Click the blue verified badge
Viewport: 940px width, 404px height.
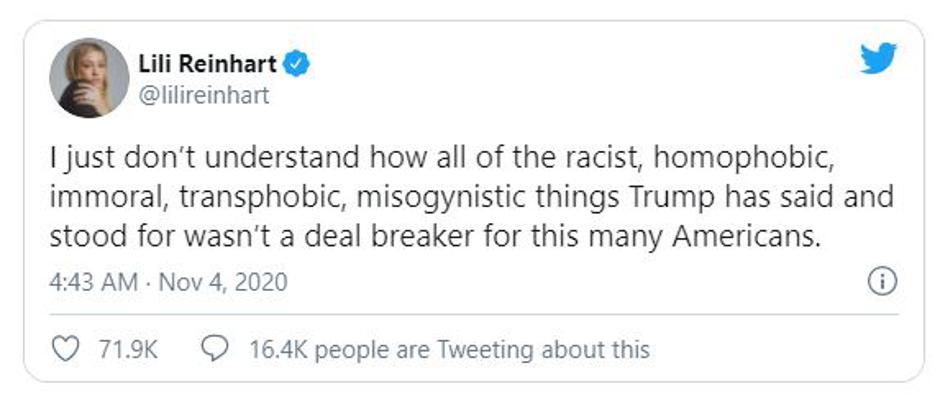(297, 65)
